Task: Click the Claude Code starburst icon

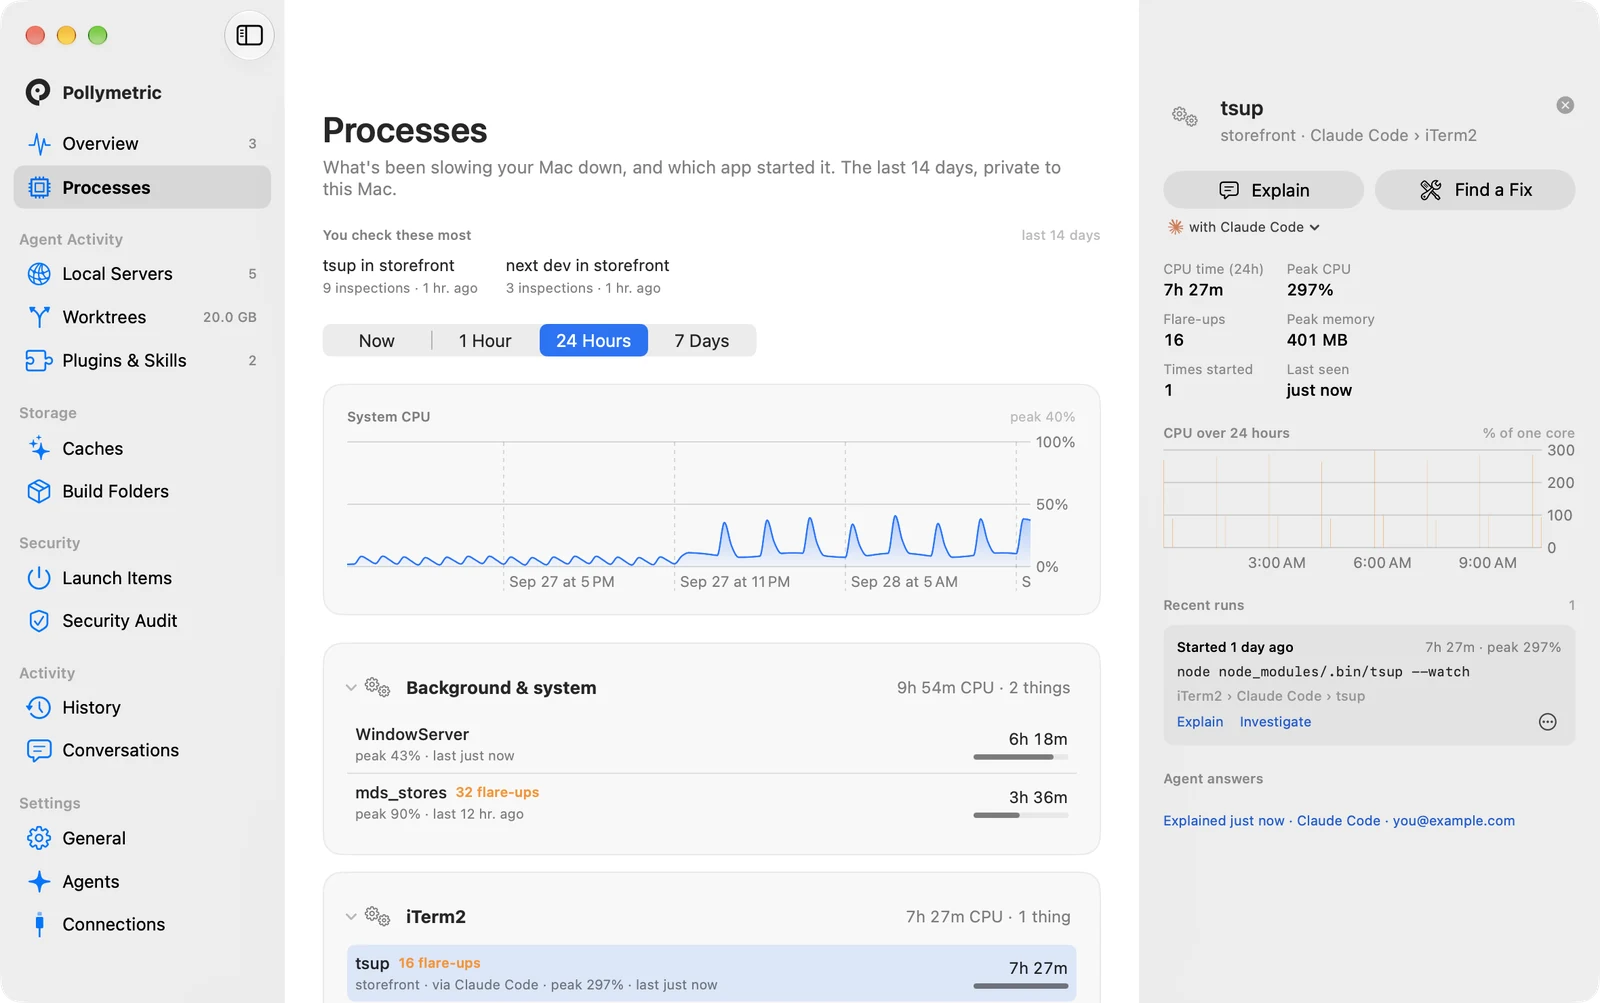Action: [1176, 227]
